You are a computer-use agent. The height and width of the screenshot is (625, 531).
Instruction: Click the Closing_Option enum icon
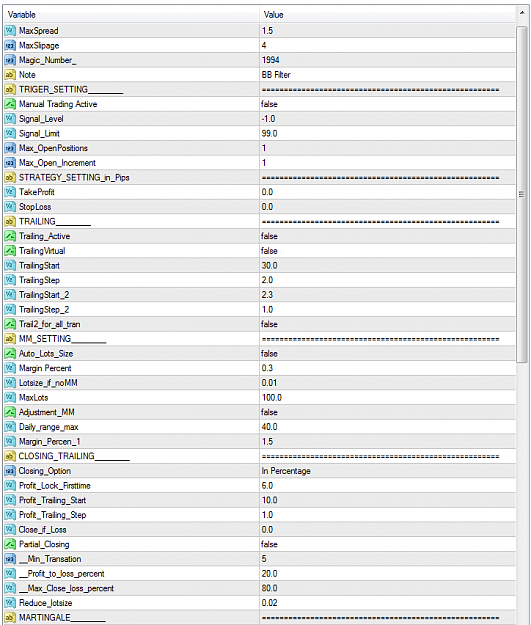(x=10, y=471)
